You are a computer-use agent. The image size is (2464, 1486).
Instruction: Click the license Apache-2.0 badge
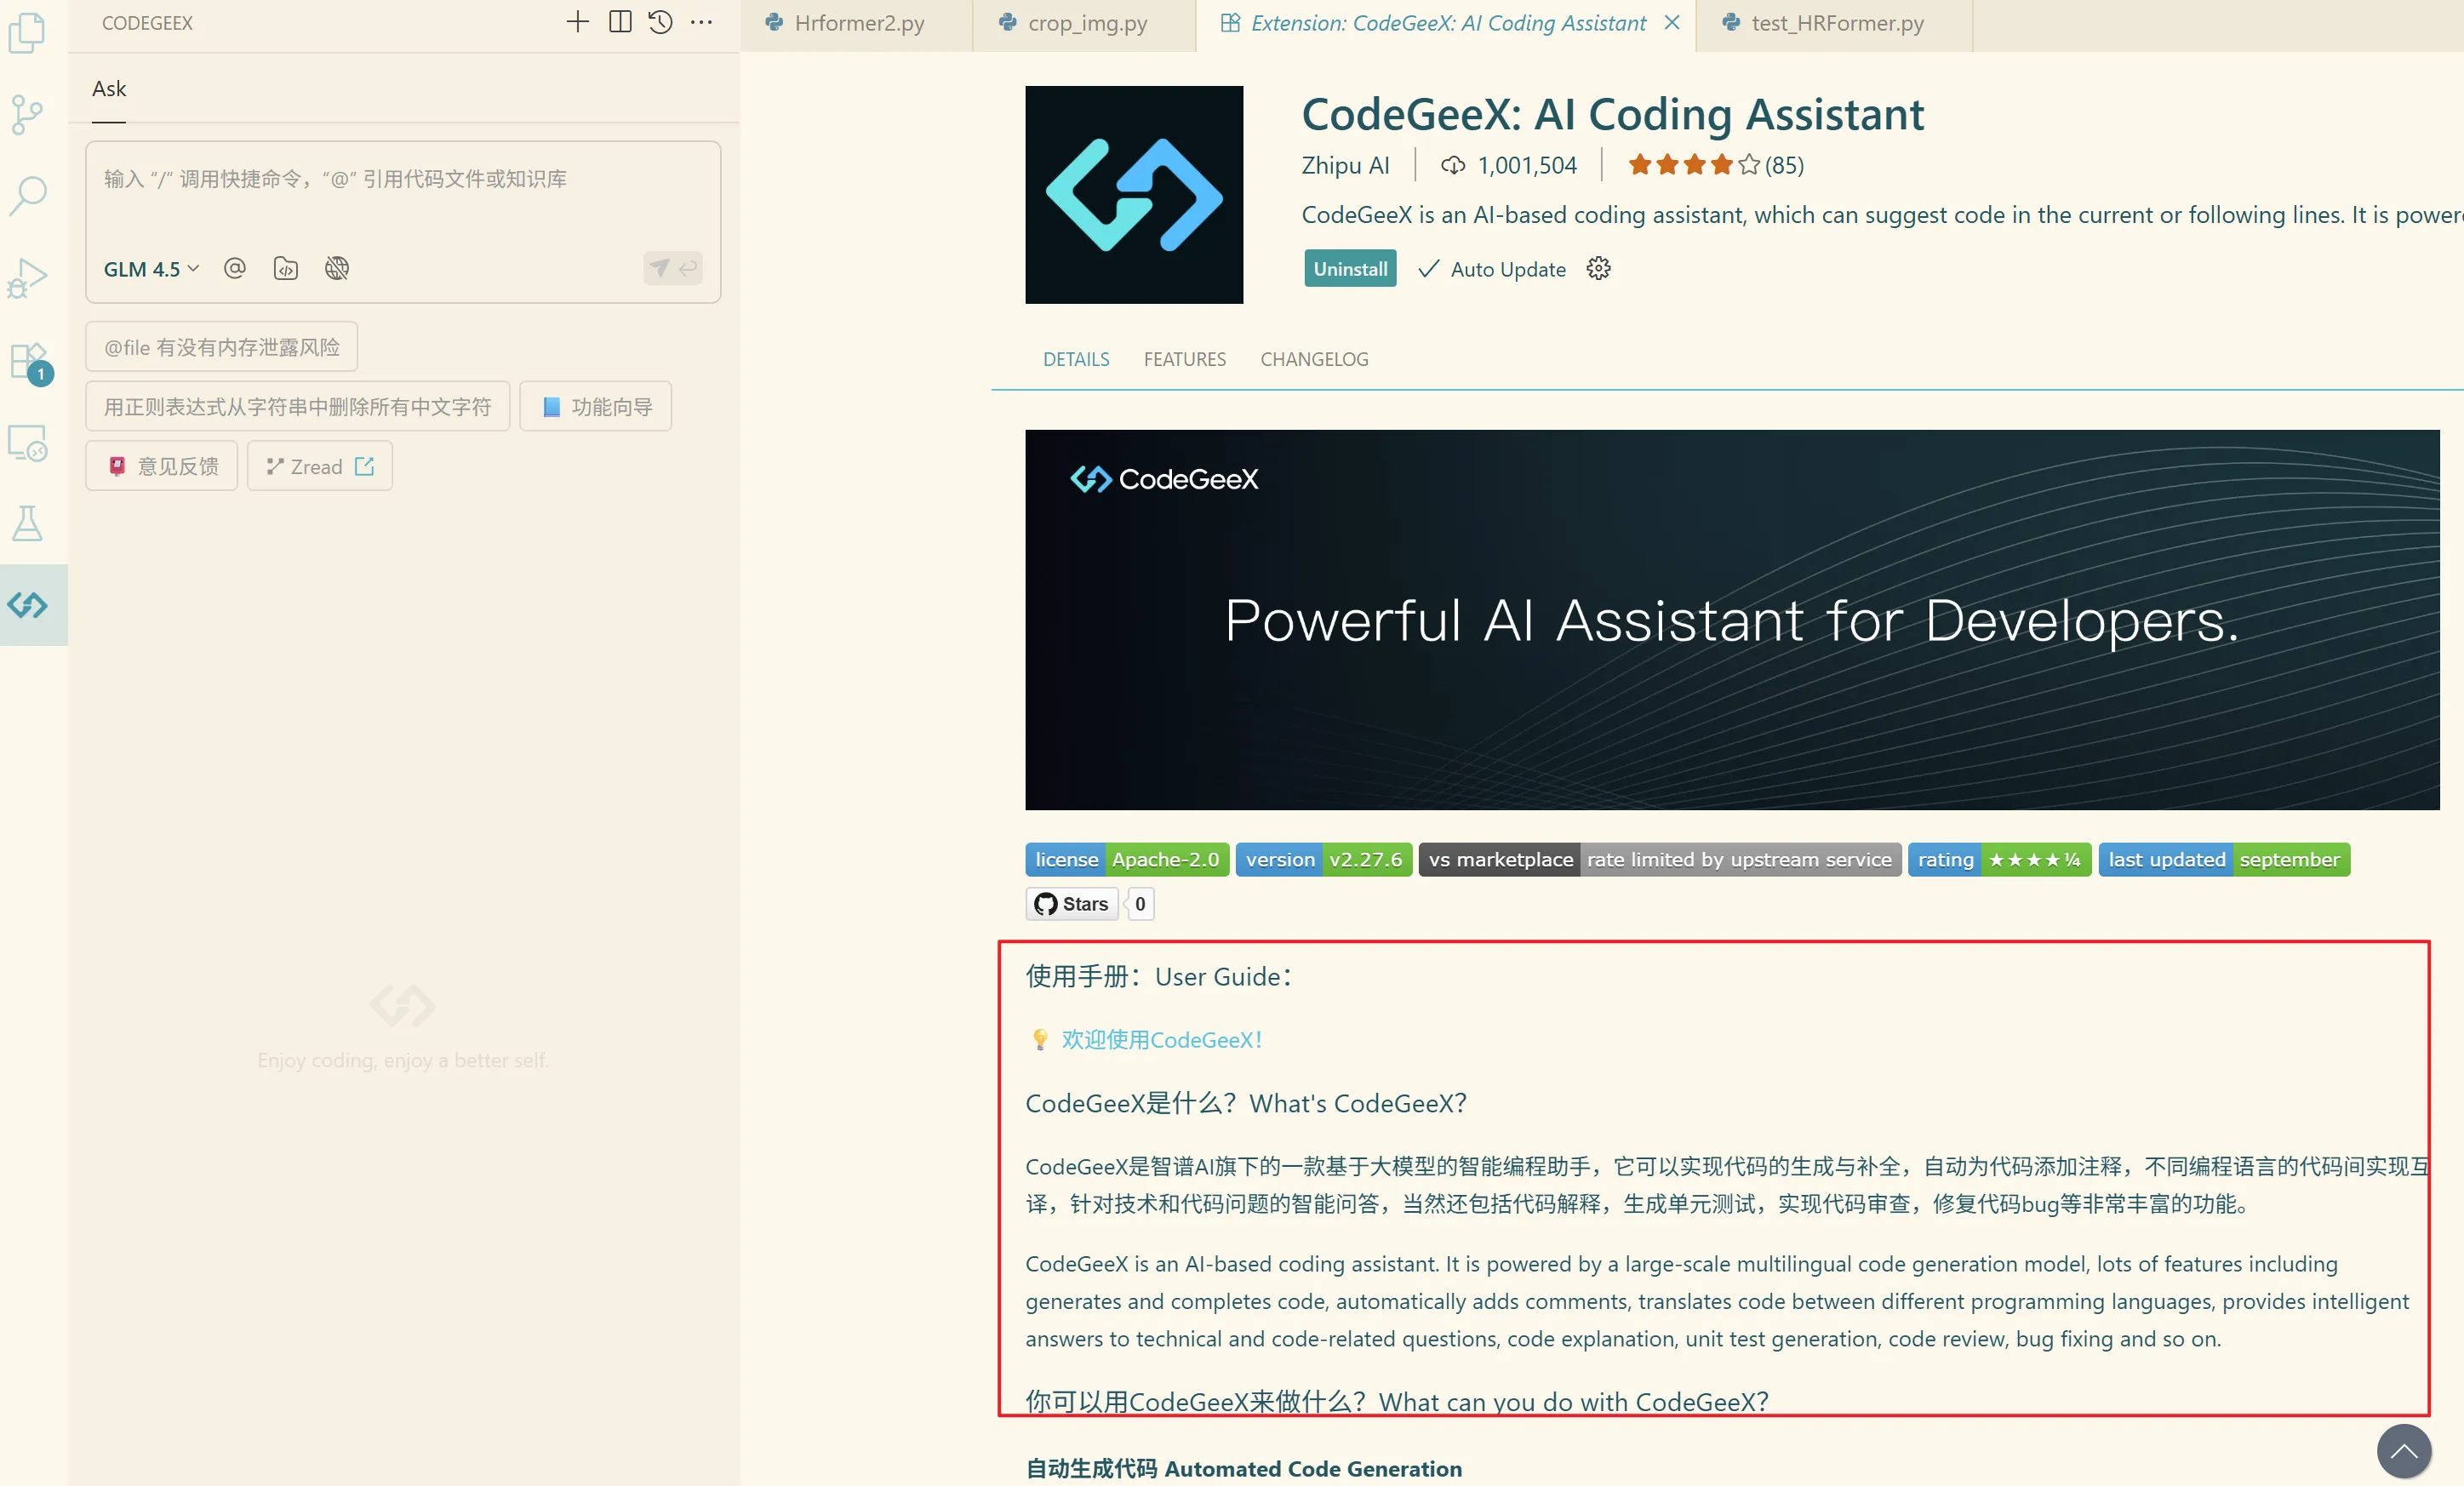pyautogui.click(x=1127, y=860)
